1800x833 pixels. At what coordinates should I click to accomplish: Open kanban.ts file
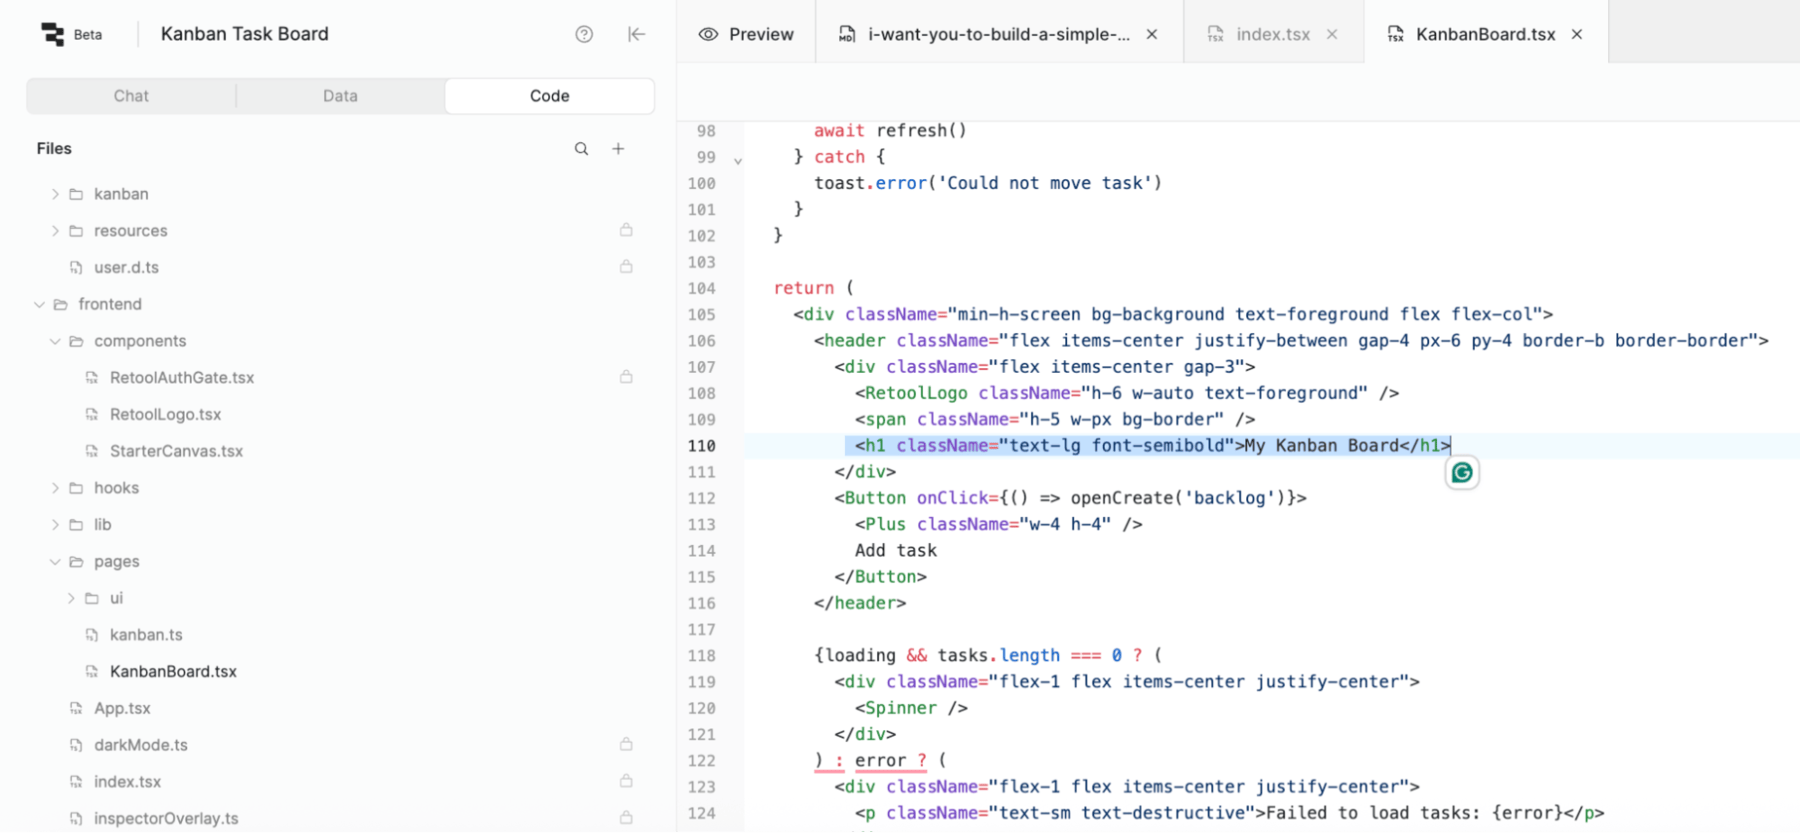[x=146, y=635]
